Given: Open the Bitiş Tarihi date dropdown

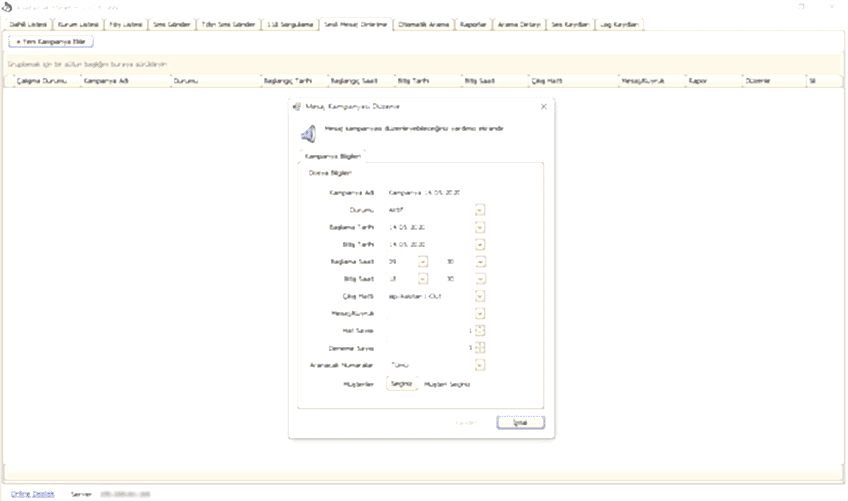Looking at the screenshot, I should [480, 244].
